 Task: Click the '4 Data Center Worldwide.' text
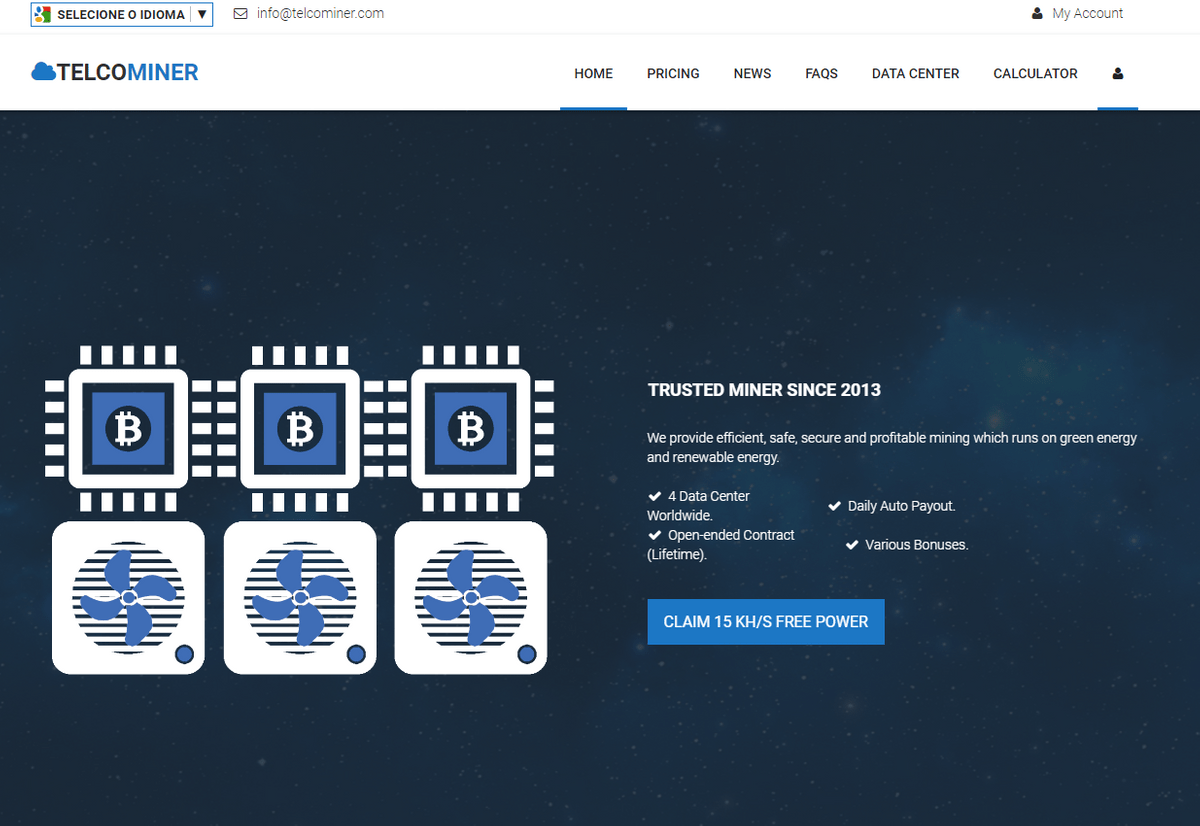tap(698, 506)
